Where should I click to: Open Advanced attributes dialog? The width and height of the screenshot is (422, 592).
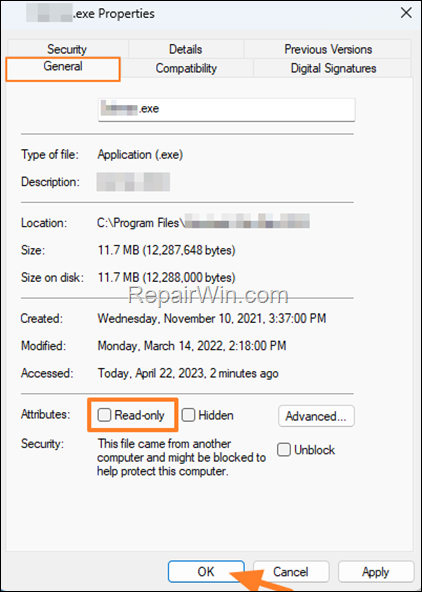(x=316, y=416)
